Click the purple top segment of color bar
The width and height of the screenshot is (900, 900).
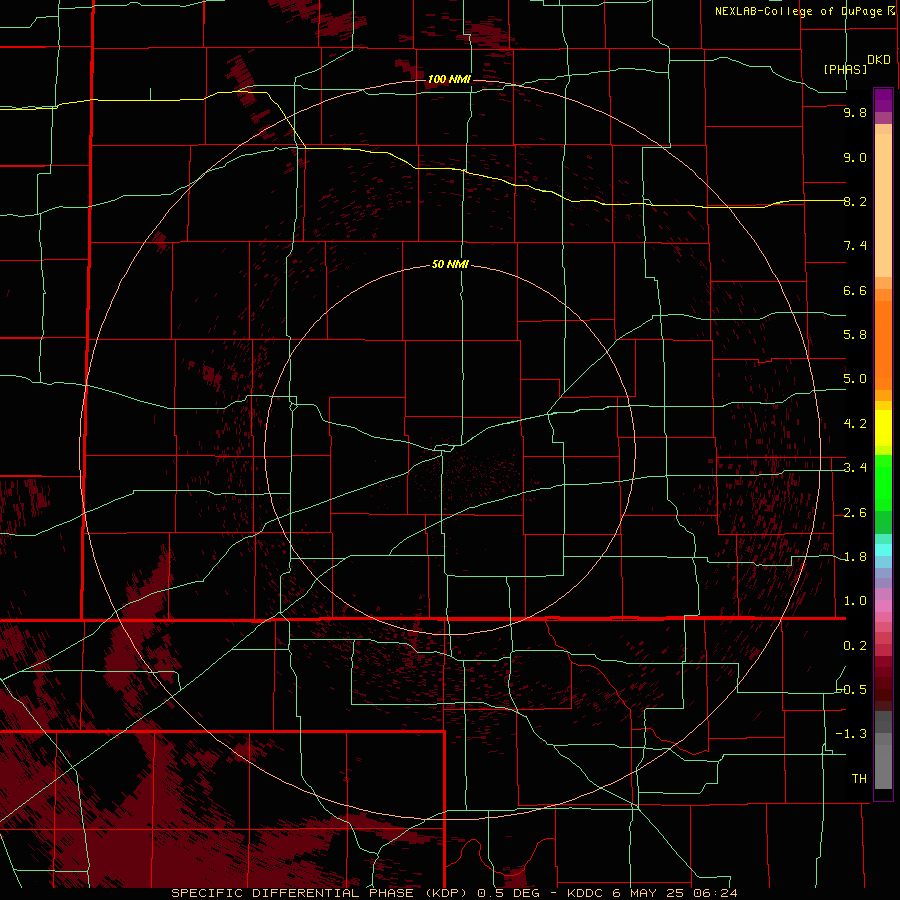coord(883,100)
